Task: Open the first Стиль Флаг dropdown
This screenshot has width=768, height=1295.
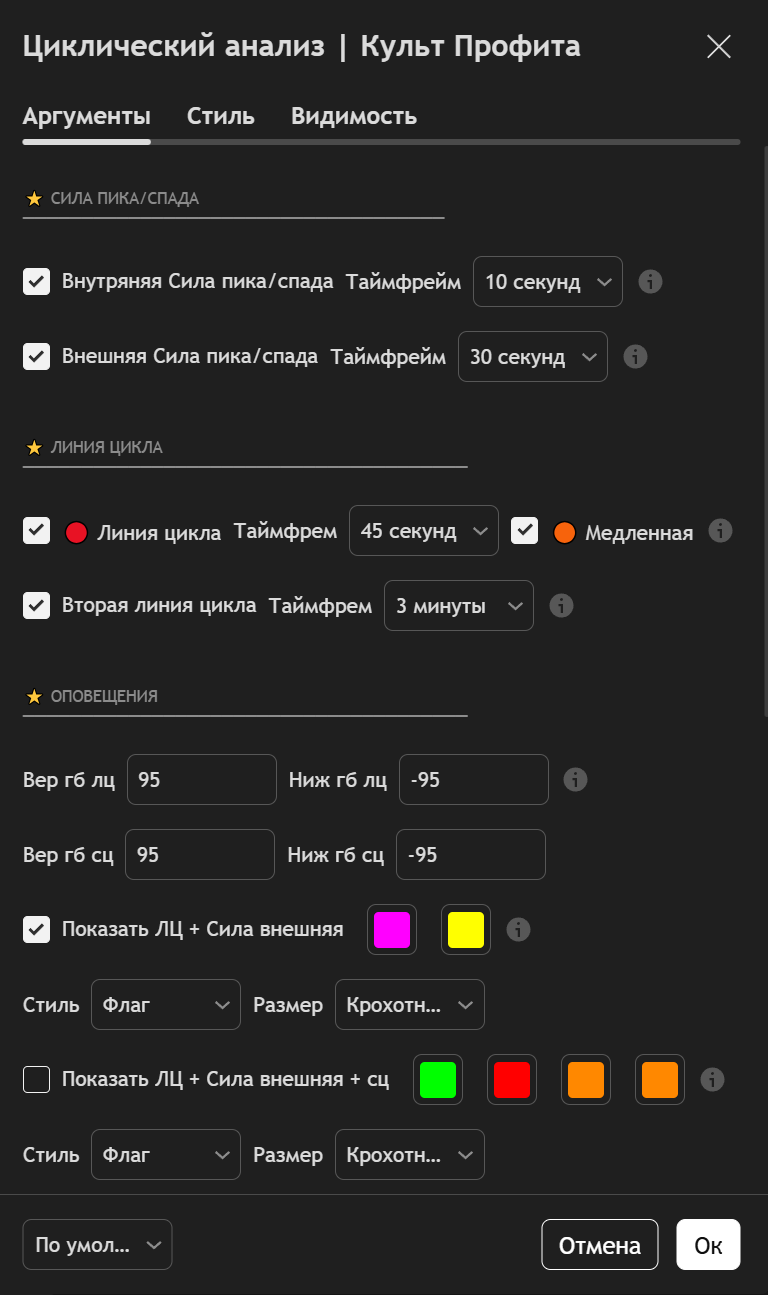Action: click(x=165, y=1005)
